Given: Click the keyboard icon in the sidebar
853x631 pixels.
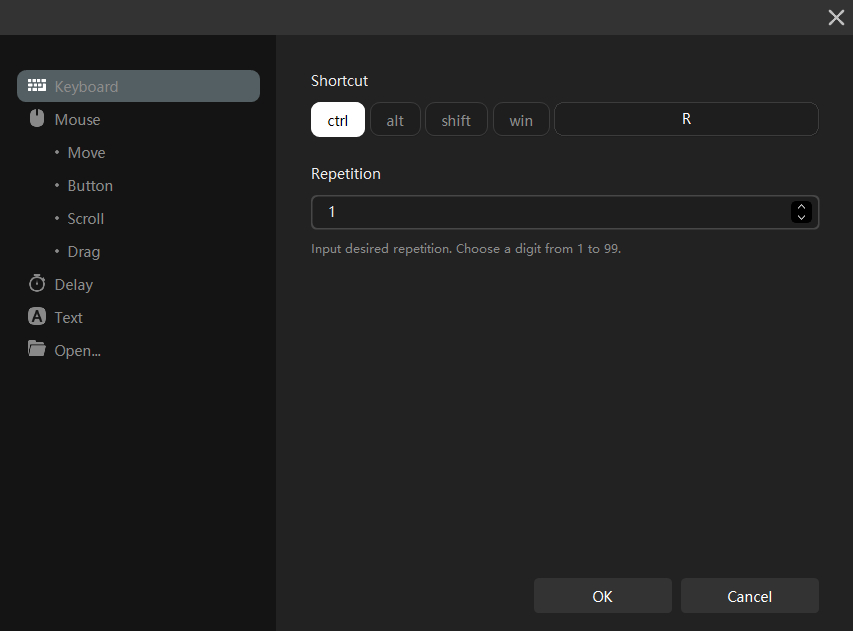Looking at the screenshot, I should point(37,86).
